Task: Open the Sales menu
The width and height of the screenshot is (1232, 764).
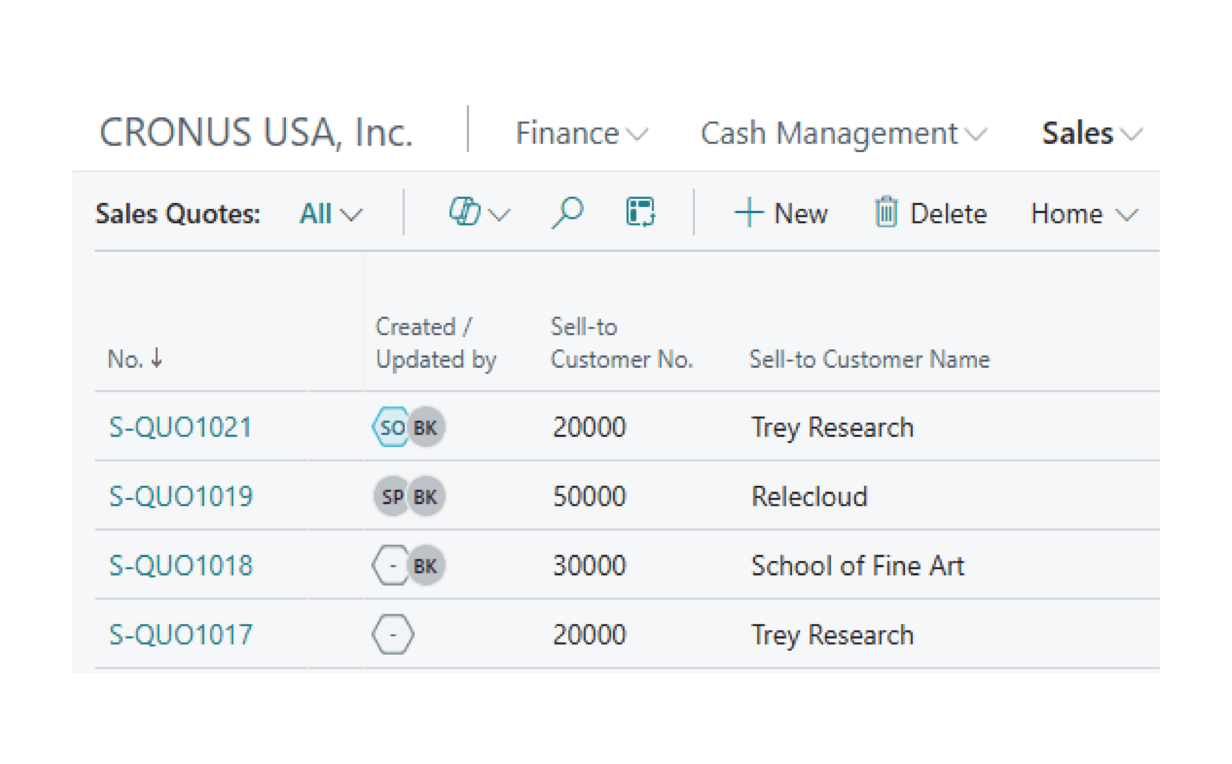Action: coord(1091,134)
